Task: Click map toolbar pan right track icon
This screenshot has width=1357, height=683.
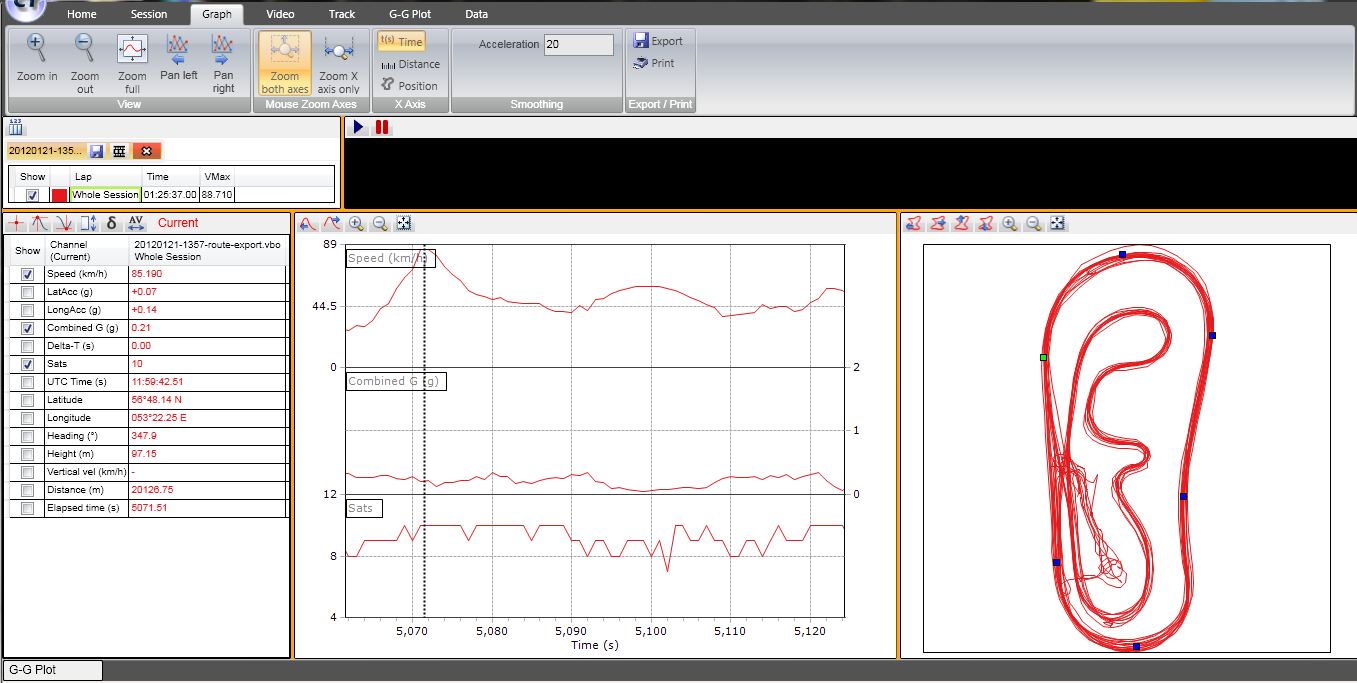Action: pyautogui.click(x=938, y=224)
